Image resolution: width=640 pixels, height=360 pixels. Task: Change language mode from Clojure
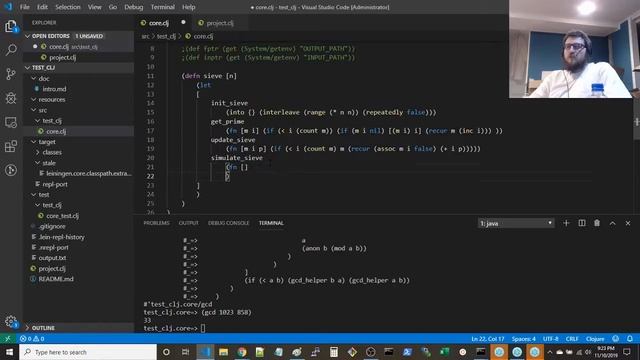coord(595,339)
